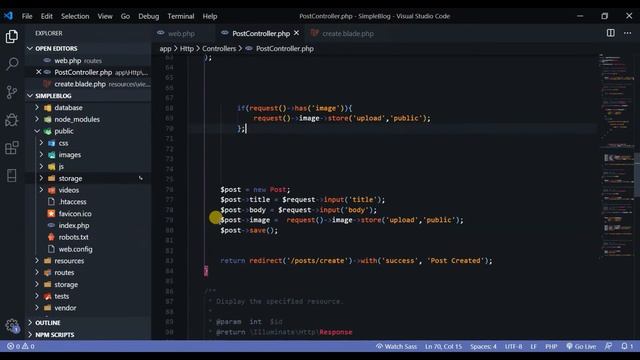The height and width of the screenshot is (360, 640).
Task: Open the View menu
Action: point(105,16)
